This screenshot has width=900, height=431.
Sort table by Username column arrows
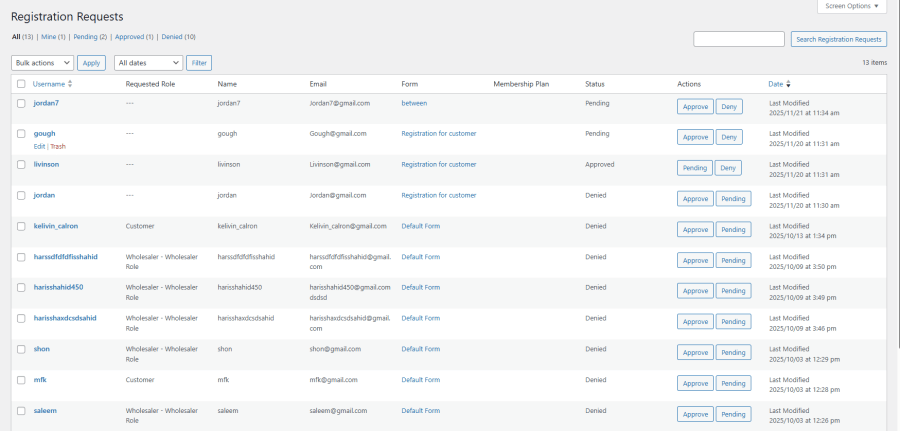point(70,84)
